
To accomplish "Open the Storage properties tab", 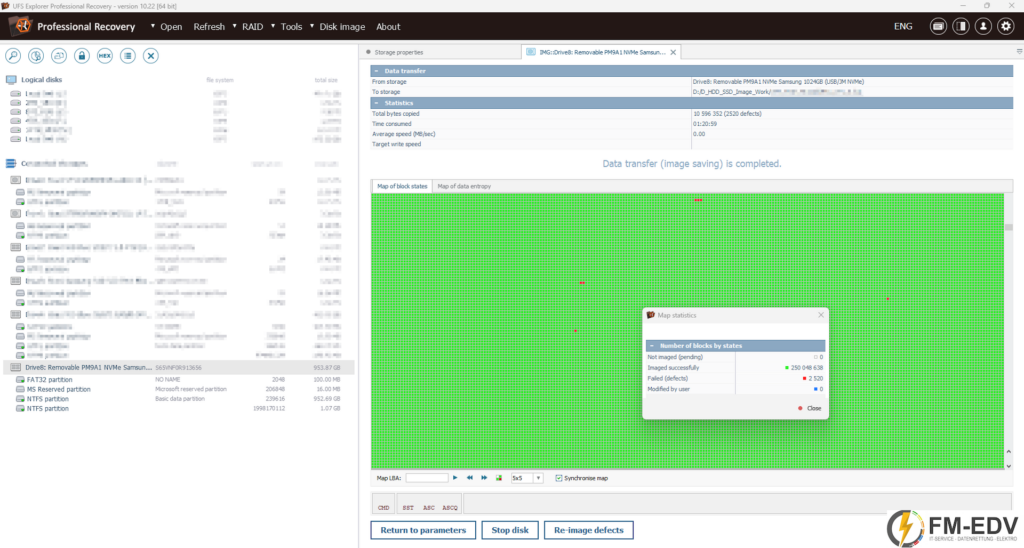I will coord(398,52).
